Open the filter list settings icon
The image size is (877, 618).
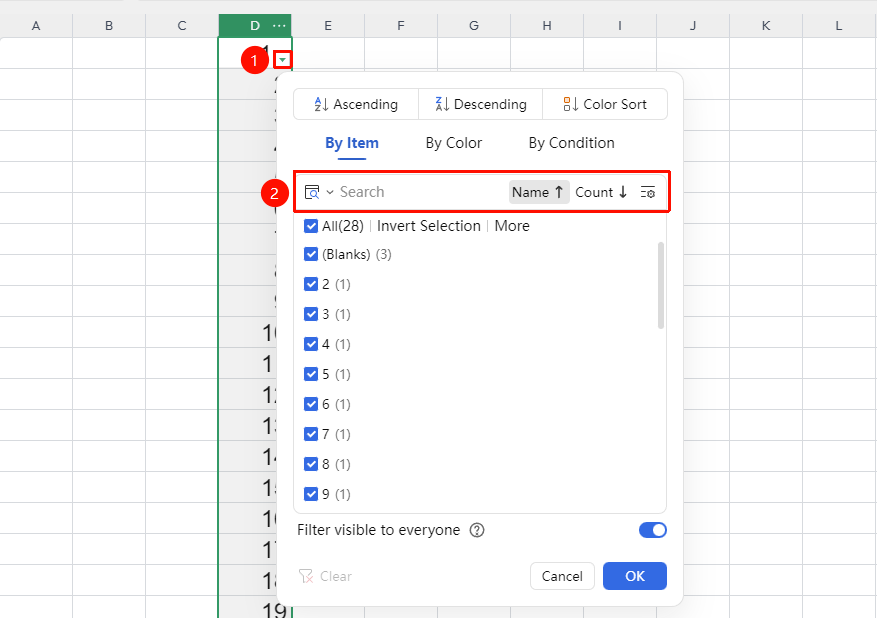click(x=648, y=192)
